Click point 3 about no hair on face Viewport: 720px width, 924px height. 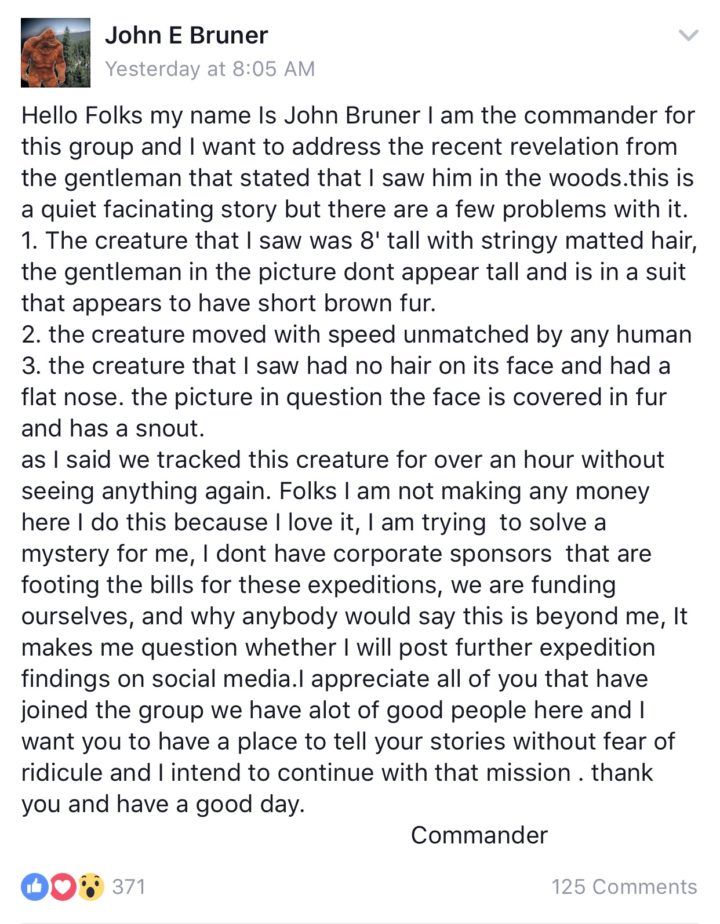point(346,366)
